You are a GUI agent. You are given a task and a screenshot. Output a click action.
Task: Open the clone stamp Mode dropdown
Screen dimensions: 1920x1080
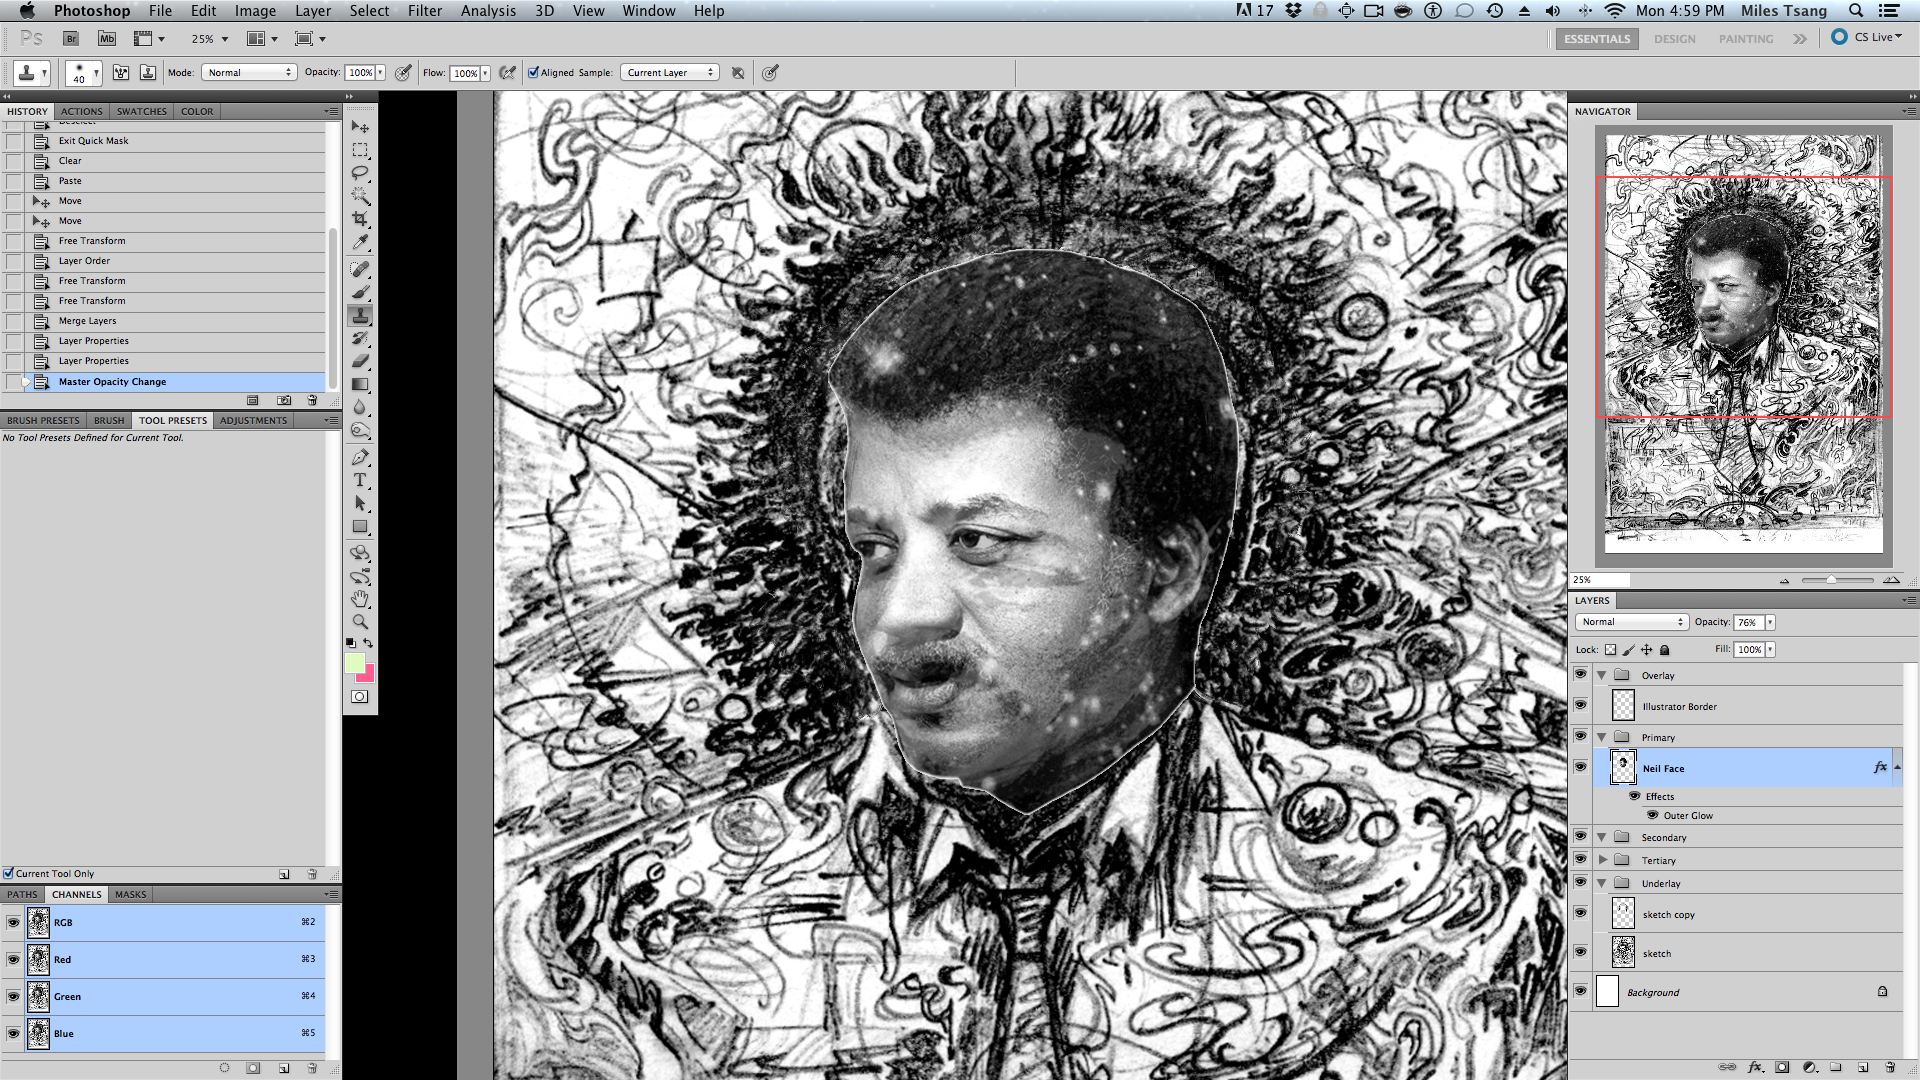249,72
